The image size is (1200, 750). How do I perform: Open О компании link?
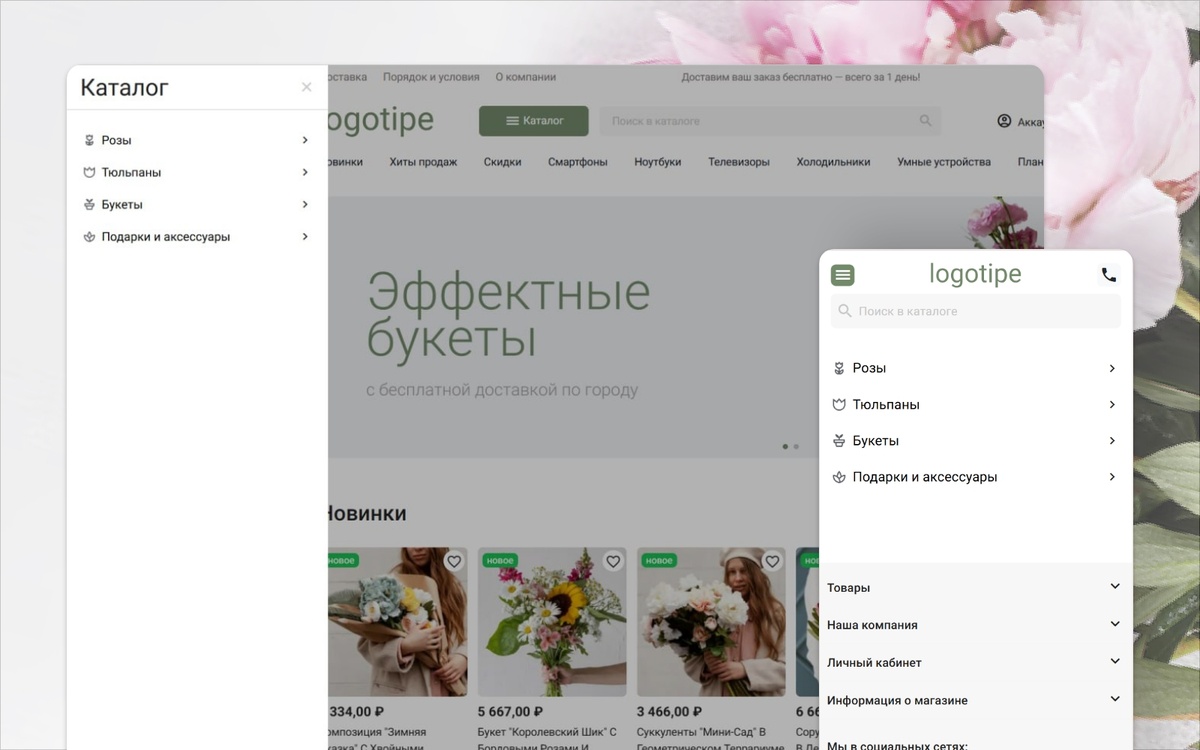(x=526, y=77)
